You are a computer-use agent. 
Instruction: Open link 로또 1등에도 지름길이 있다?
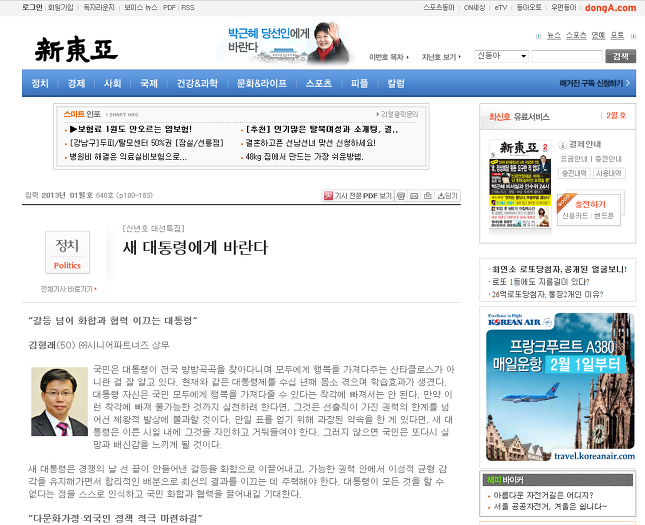point(541,282)
